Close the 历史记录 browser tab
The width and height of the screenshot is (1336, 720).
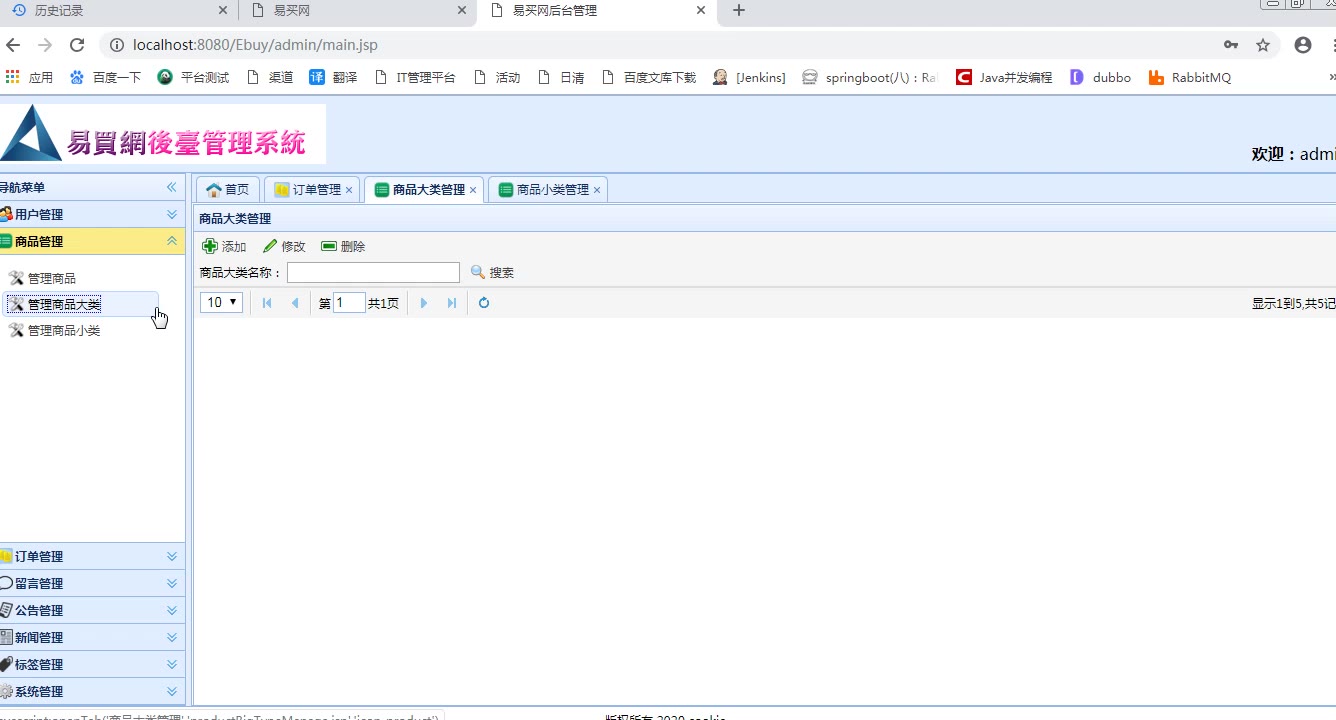223,11
